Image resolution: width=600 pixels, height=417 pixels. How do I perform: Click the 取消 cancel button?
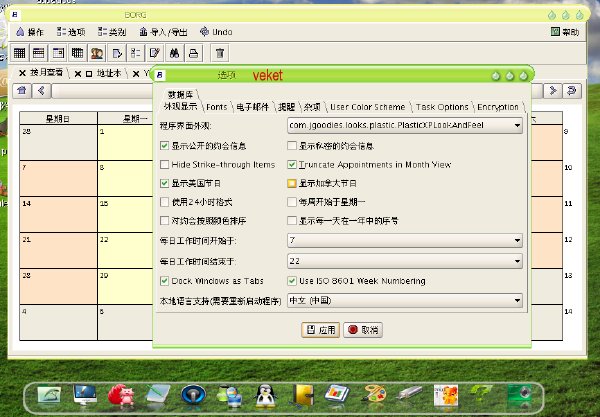click(x=363, y=330)
